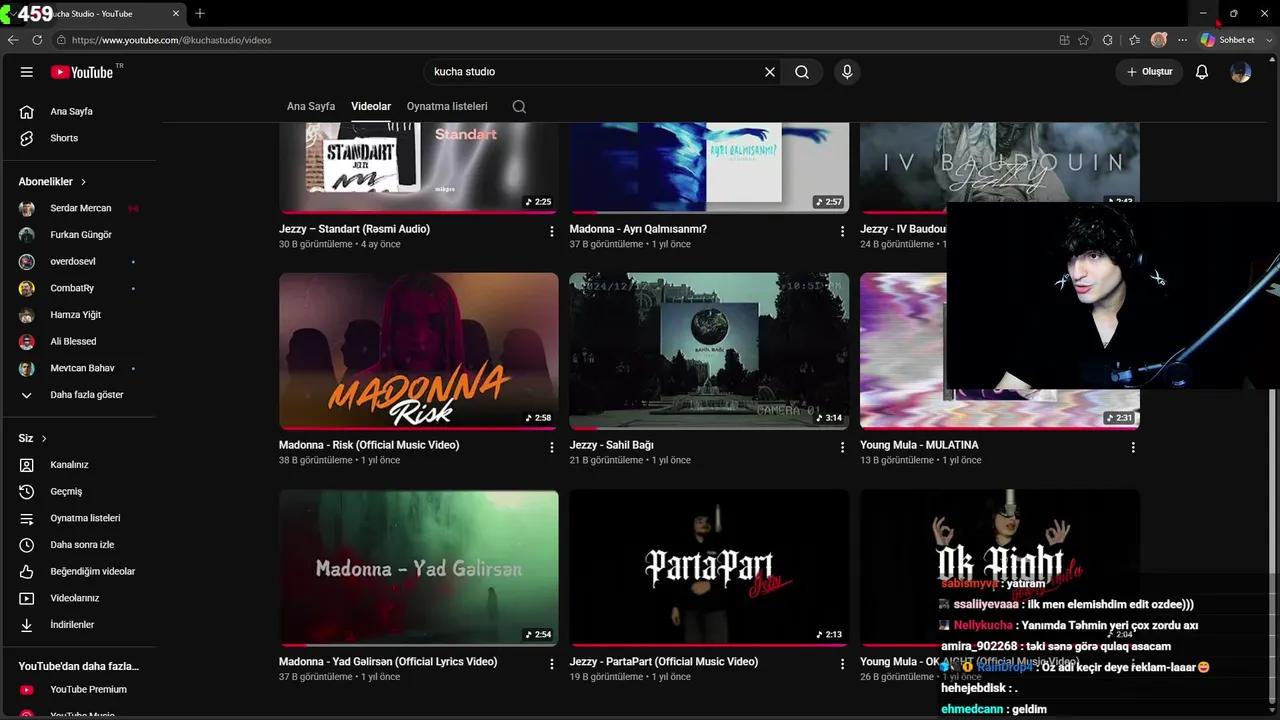Play the Madonna Yad Gəlirsən thumbnail

coord(419,568)
